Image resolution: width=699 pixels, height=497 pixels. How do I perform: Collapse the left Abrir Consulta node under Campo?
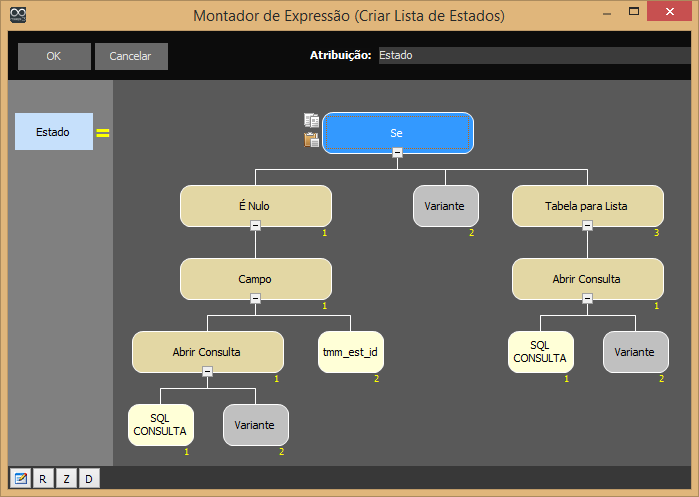pos(207,371)
